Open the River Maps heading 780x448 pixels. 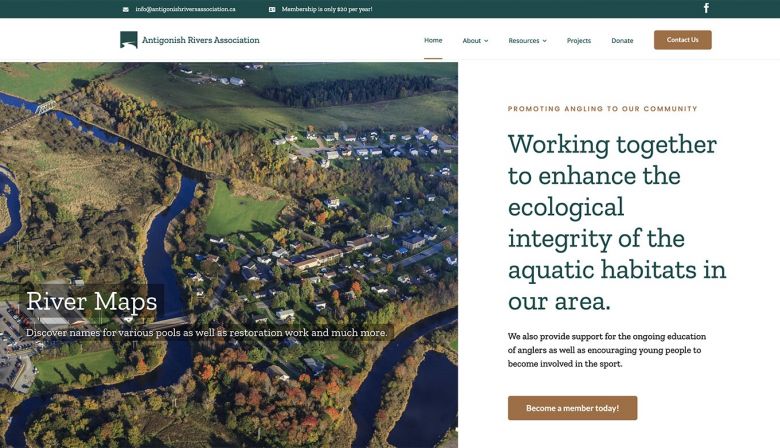coord(92,301)
